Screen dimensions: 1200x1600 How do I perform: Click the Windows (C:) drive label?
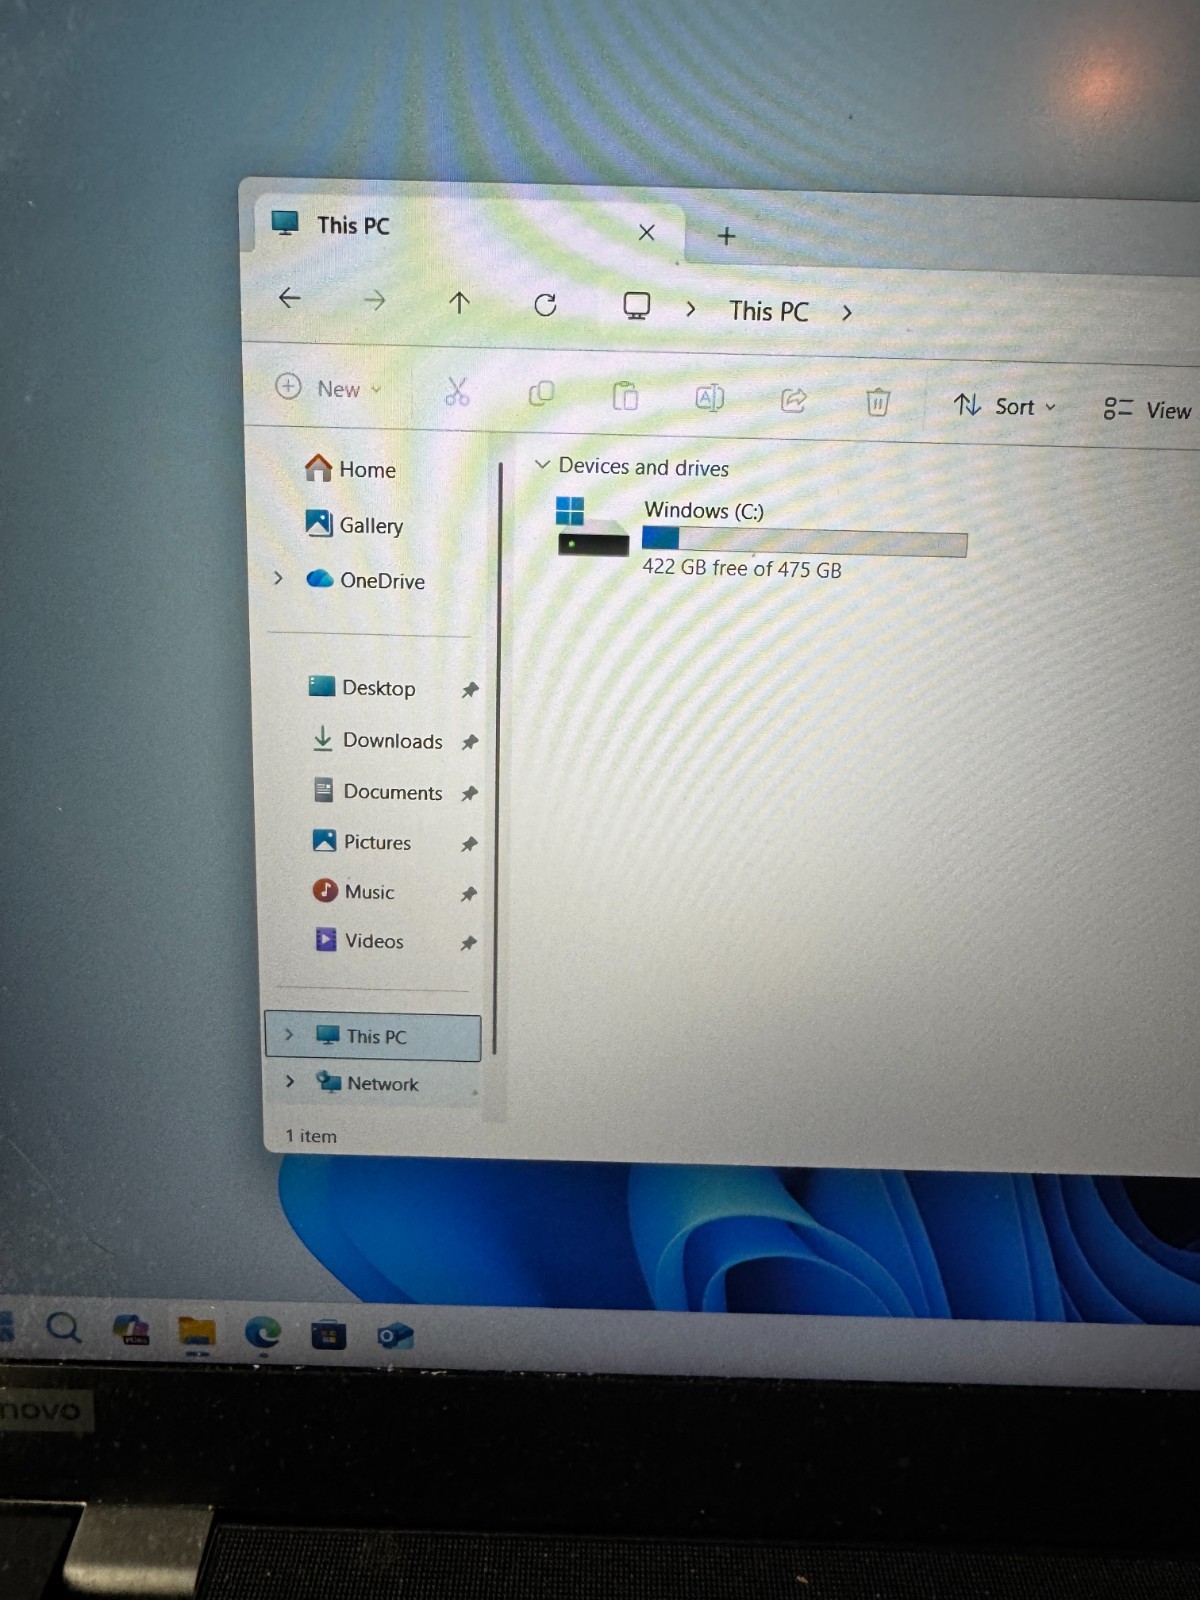click(x=704, y=510)
